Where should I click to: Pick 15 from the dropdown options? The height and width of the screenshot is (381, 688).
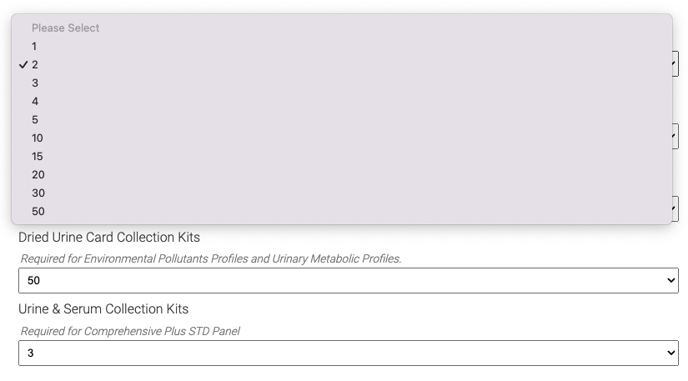[342, 157]
